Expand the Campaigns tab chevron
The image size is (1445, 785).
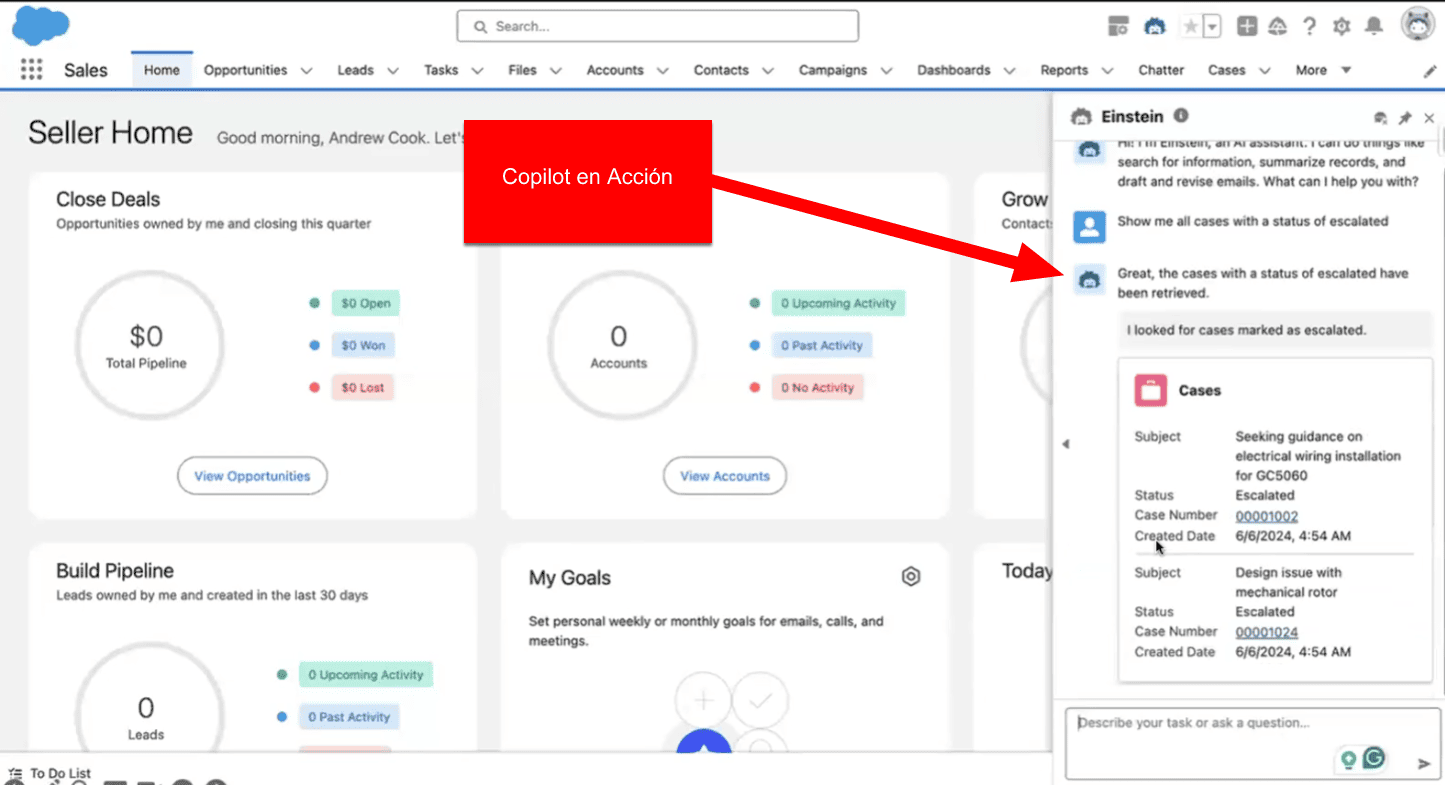click(886, 71)
